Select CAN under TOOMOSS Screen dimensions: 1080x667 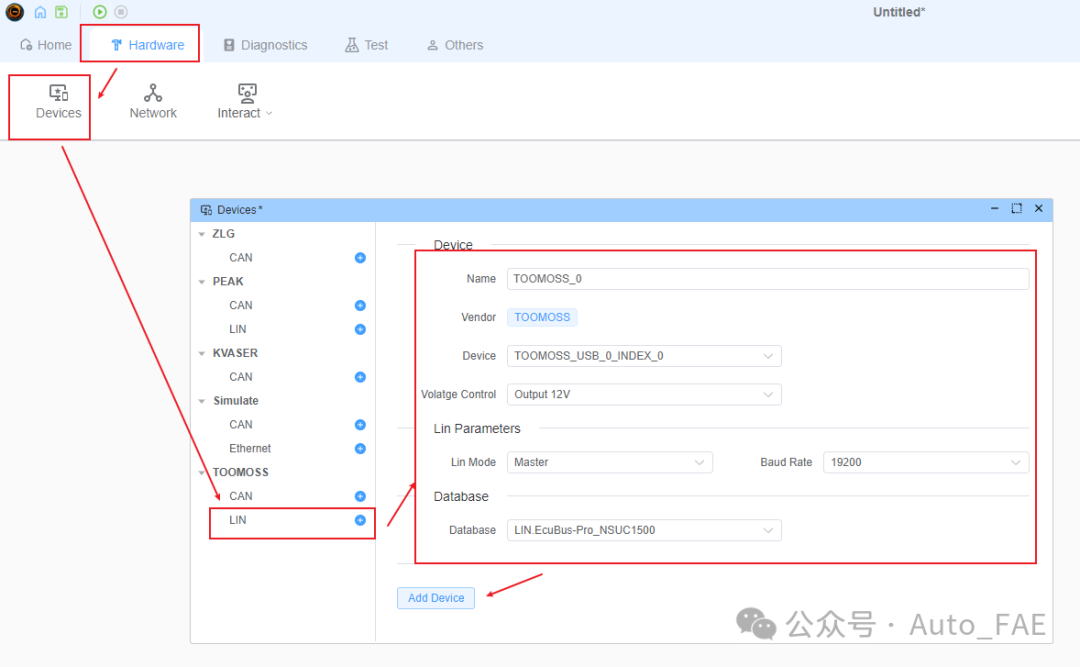240,496
